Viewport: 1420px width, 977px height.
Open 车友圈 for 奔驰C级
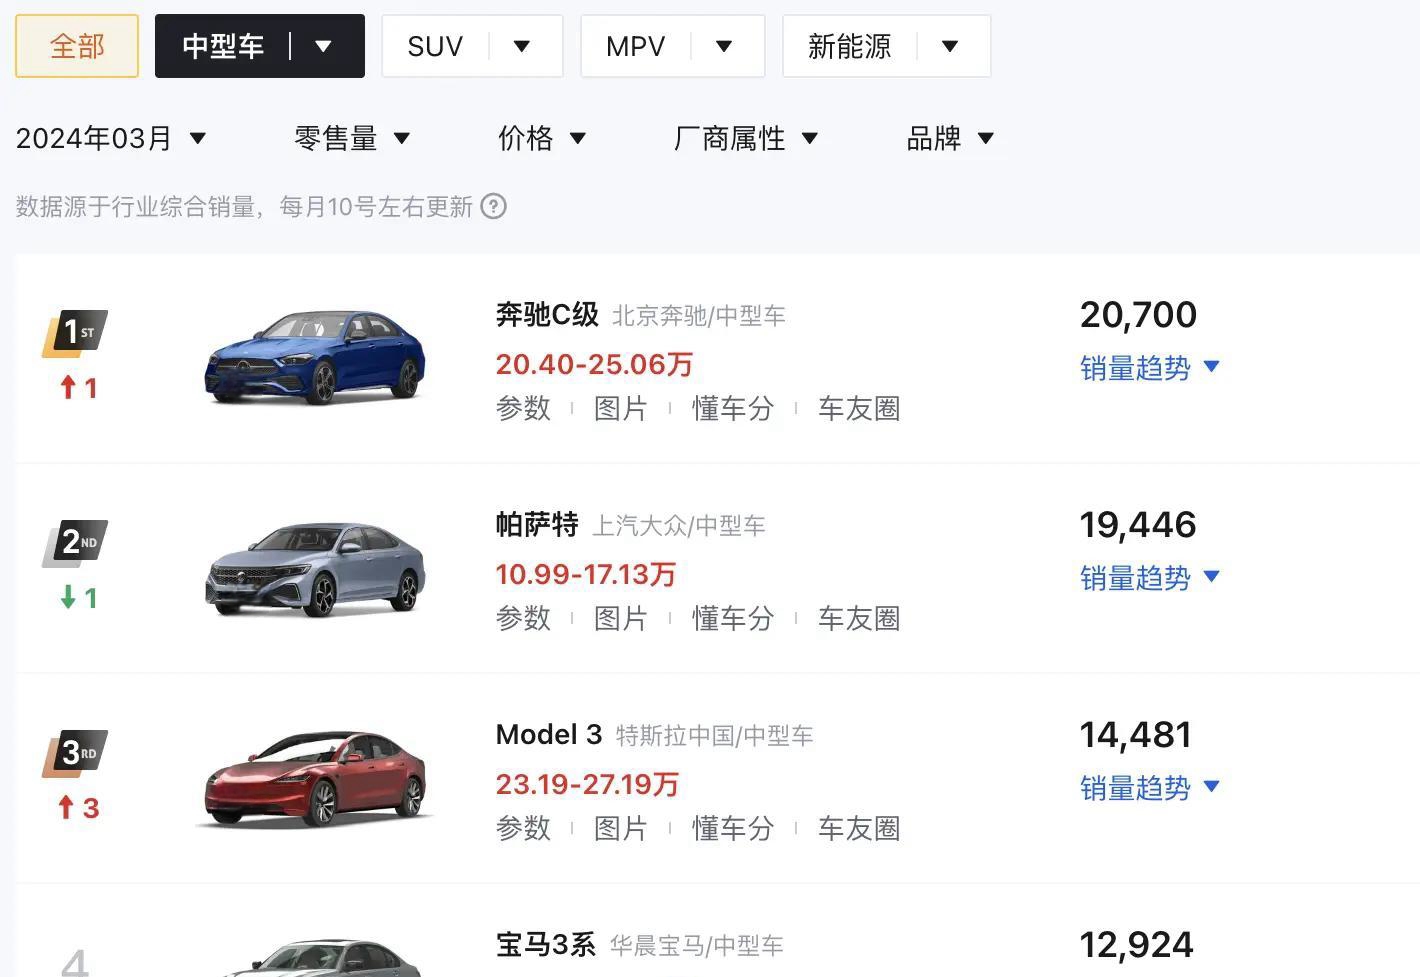[859, 408]
